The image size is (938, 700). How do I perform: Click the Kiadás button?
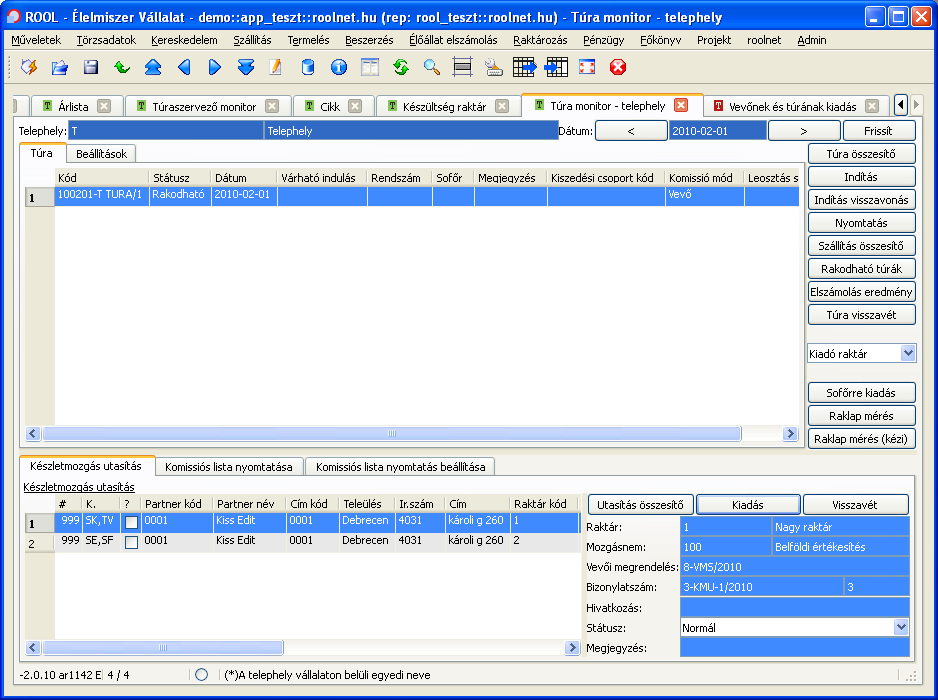coord(747,504)
